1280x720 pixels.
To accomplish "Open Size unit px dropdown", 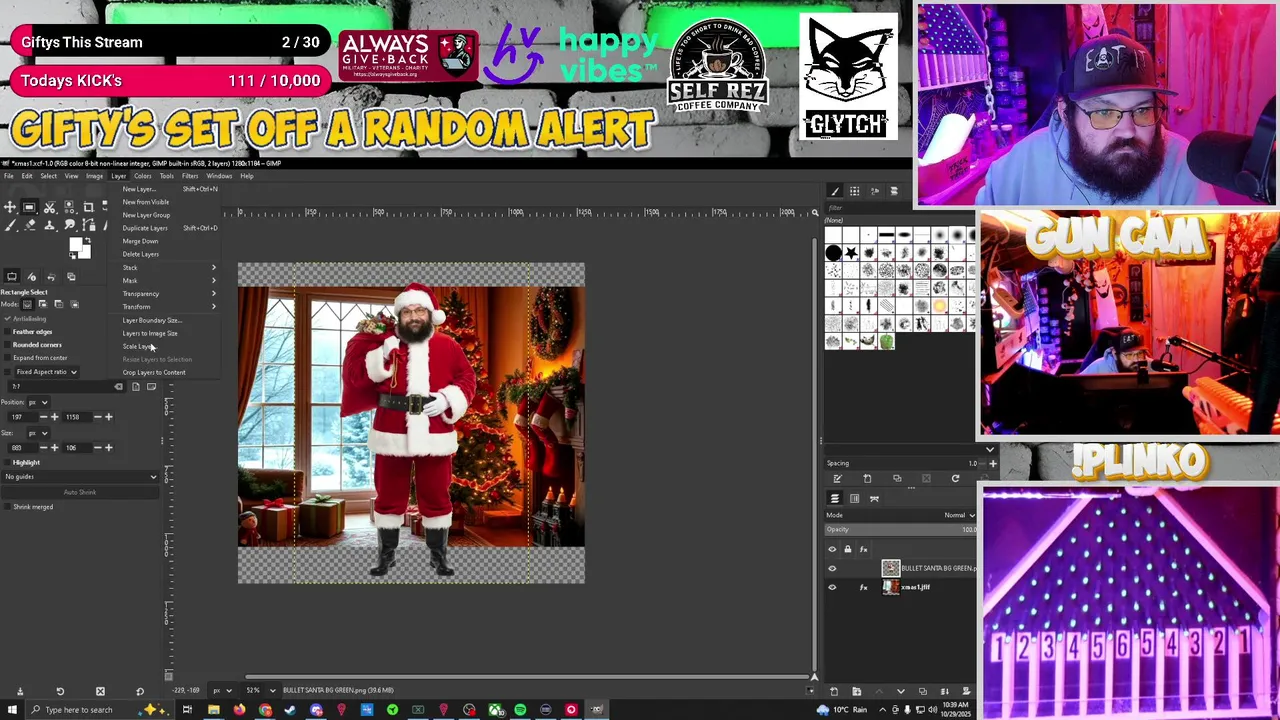I will click(39, 433).
